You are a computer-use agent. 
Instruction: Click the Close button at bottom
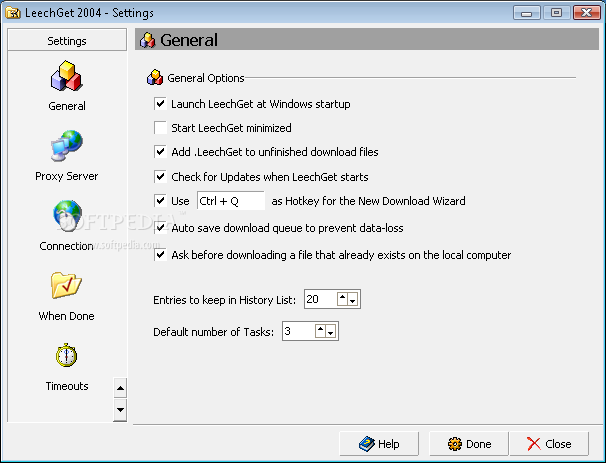549,444
